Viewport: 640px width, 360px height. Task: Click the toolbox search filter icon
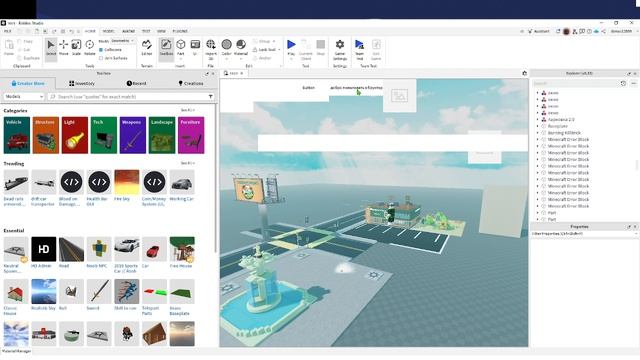211,97
